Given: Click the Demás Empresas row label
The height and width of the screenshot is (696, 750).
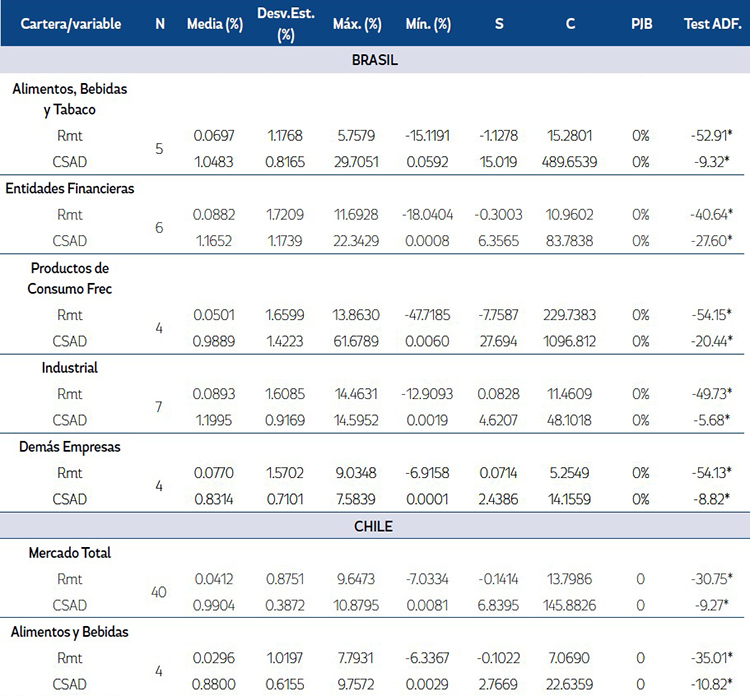Looking at the screenshot, I should 70,447.
